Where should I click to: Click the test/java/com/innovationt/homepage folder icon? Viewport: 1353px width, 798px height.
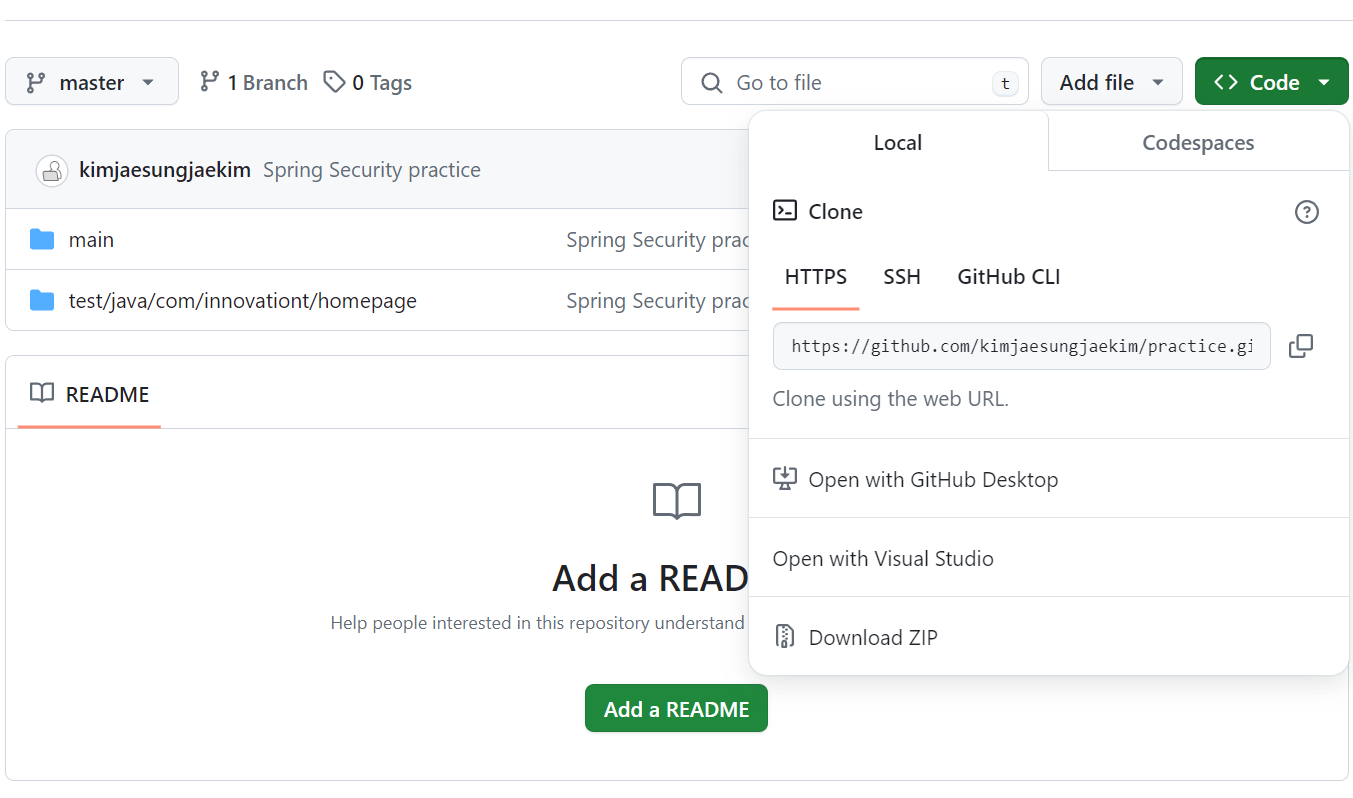coord(42,301)
